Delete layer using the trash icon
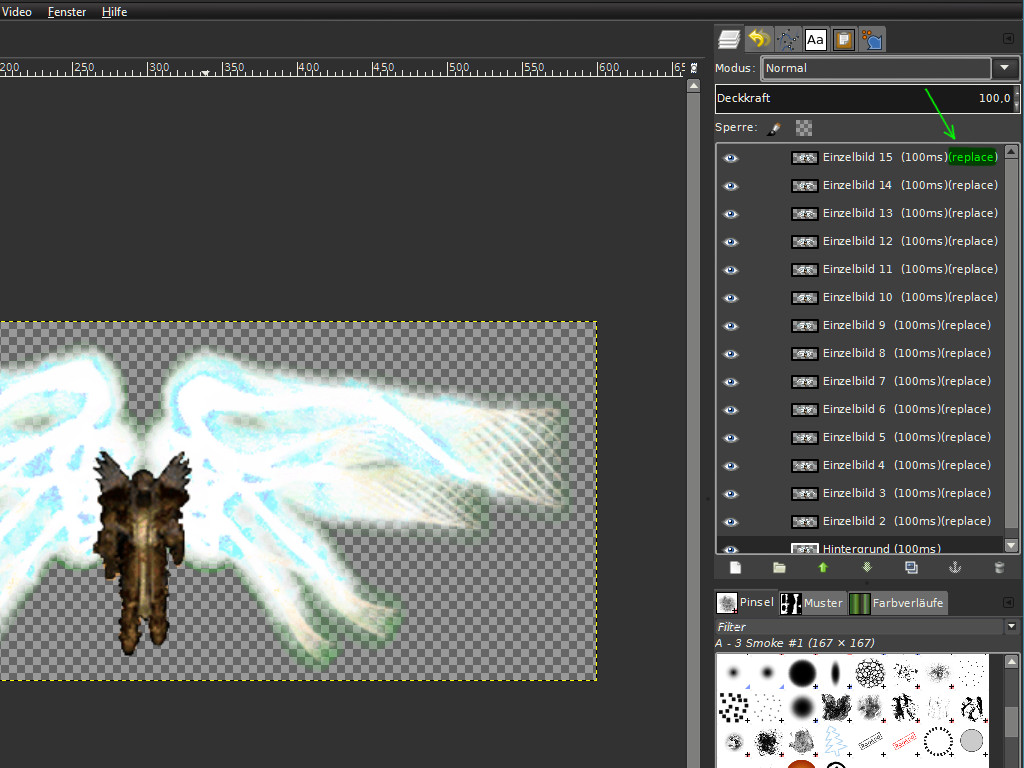 click(x=998, y=567)
